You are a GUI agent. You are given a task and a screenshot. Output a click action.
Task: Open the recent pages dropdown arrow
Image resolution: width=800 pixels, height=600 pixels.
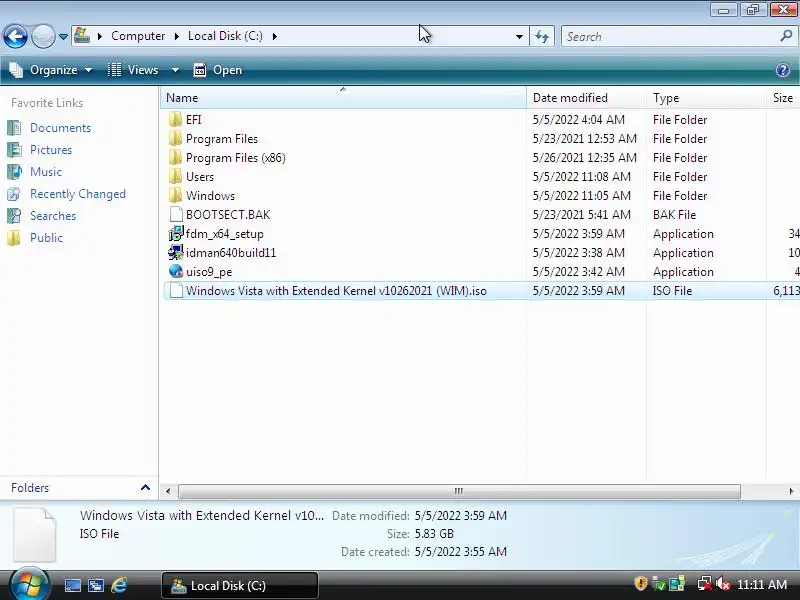(x=63, y=37)
